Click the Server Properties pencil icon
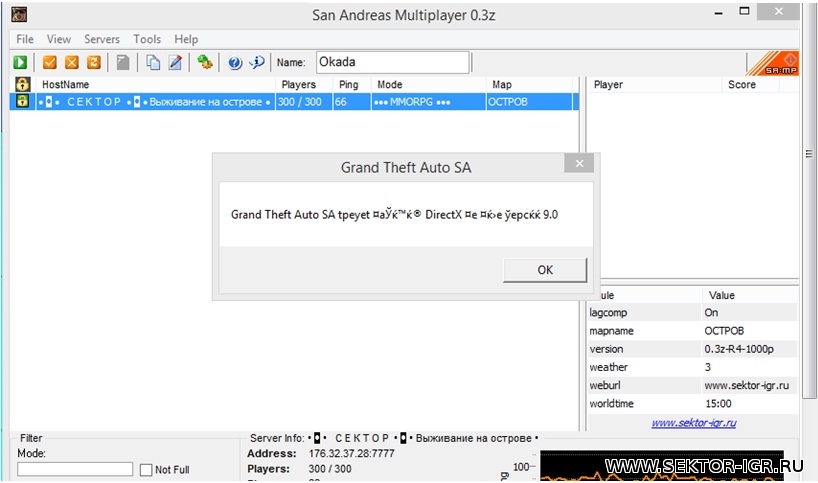The height and width of the screenshot is (483, 818). [x=175, y=63]
